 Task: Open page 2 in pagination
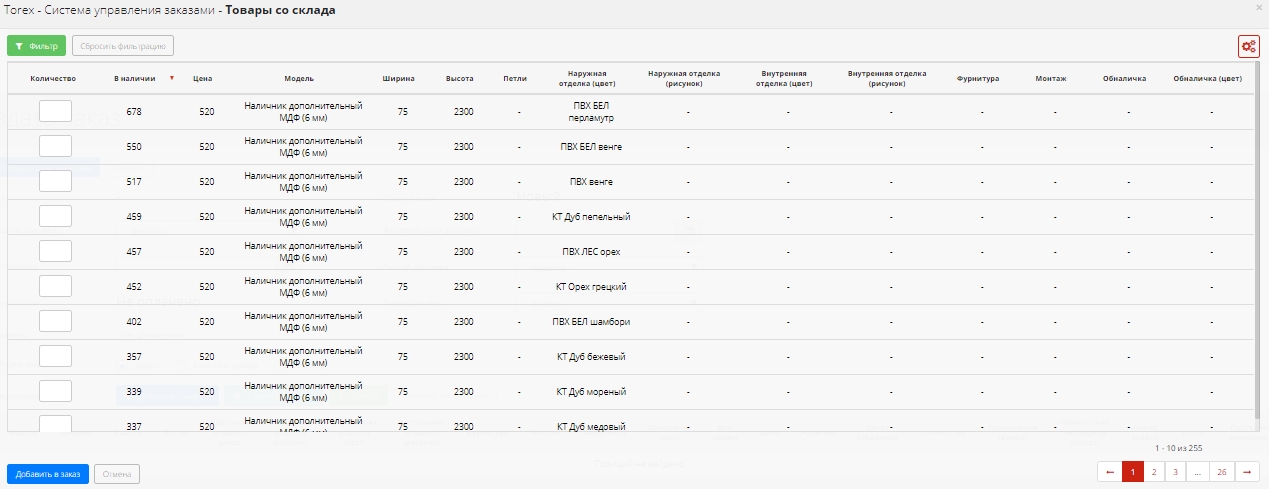point(1154,472)
